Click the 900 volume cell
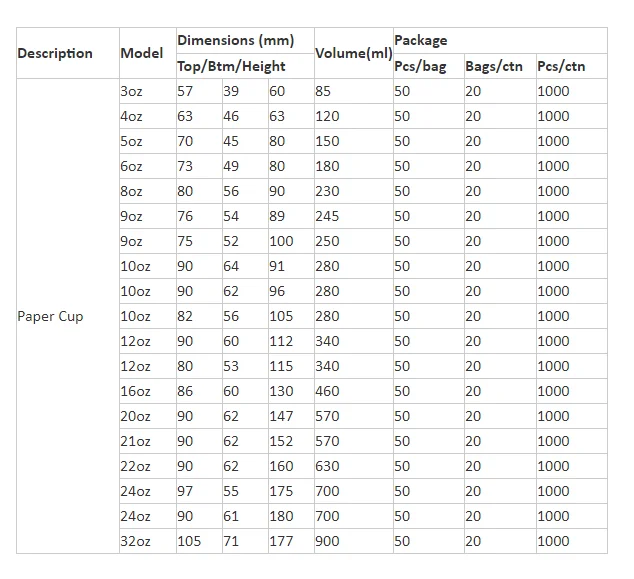This screenshot has width=634, height=579. tap(327, 542)
